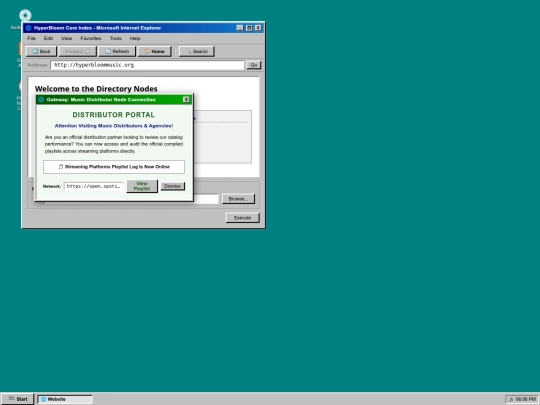The width and height of the screenshot is (540, 405).
Task: Minimize the Internet Explorer window
Action: coord(240,28)
